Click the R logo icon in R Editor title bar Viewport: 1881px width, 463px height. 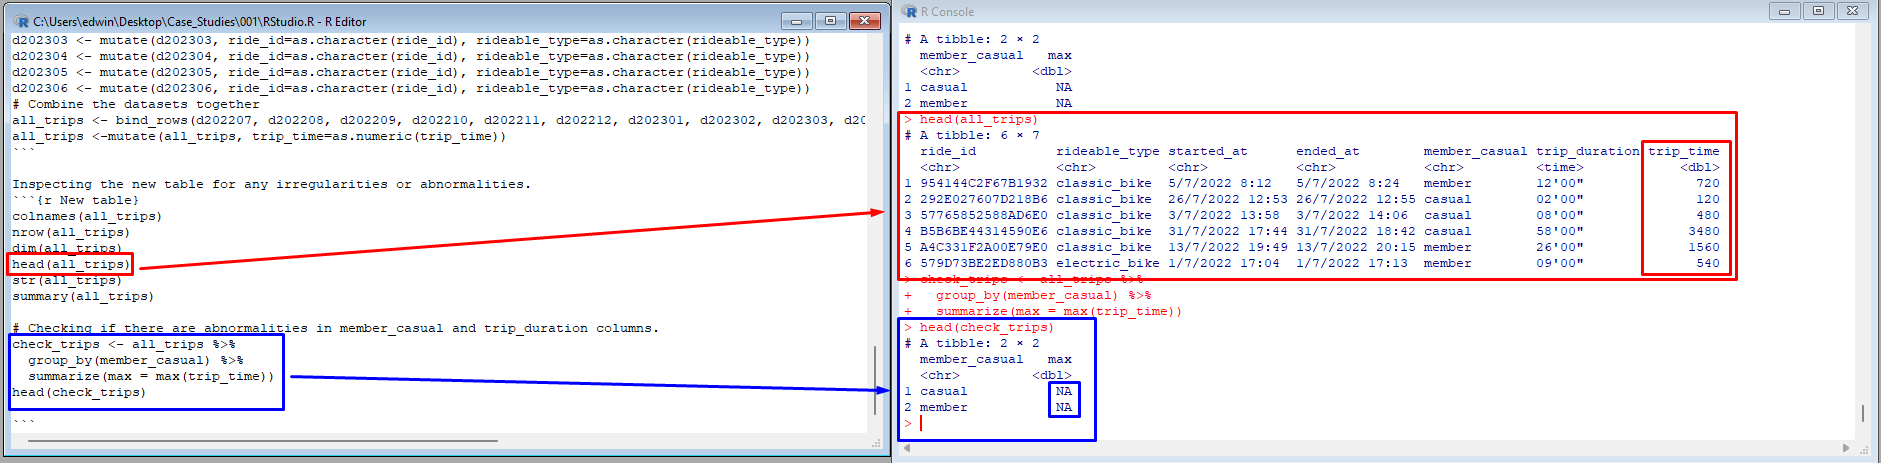click(x=21, y=21)
